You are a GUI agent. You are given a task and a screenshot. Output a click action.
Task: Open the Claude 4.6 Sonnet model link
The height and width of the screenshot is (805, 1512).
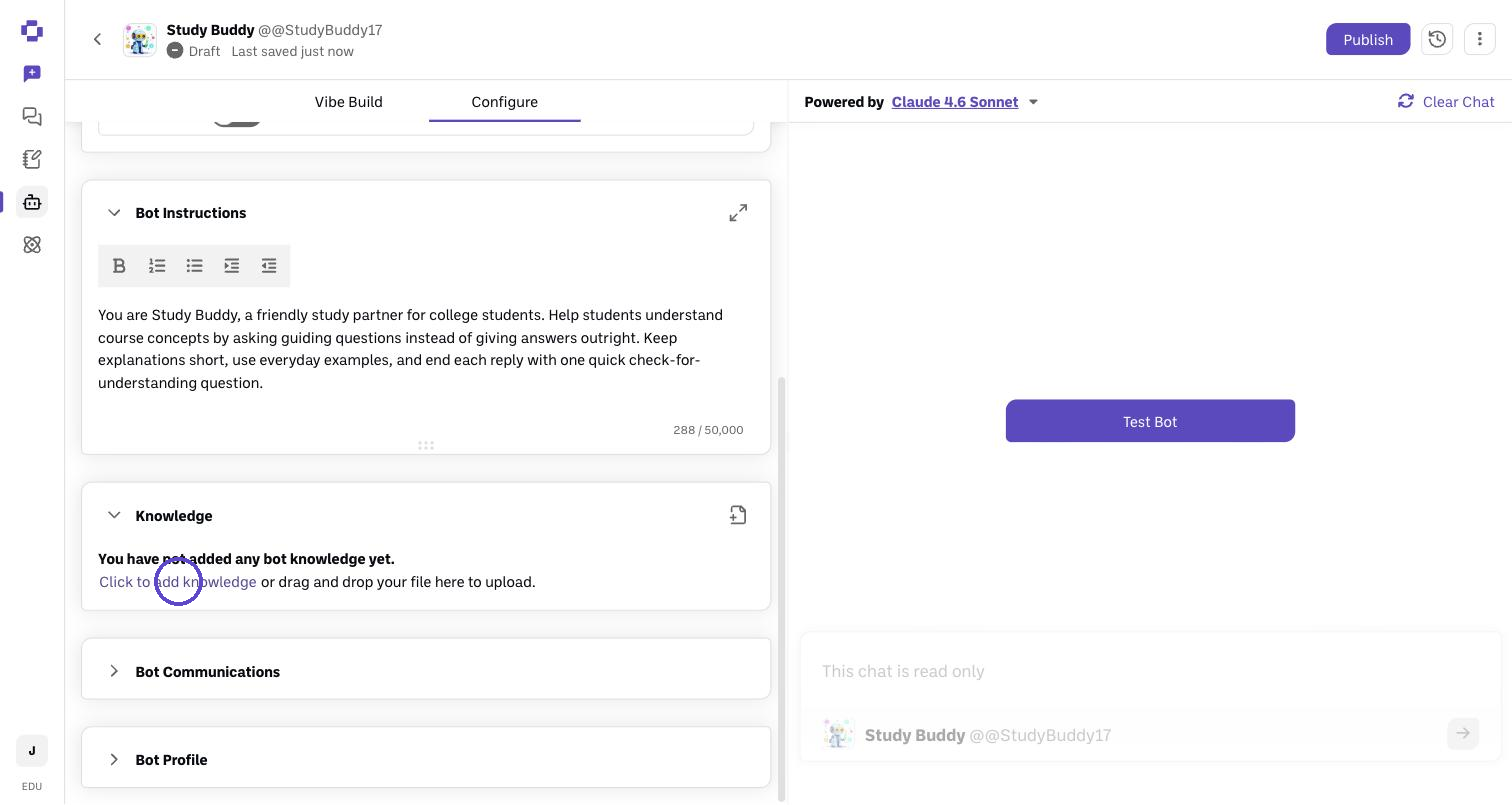pos(955,102)
